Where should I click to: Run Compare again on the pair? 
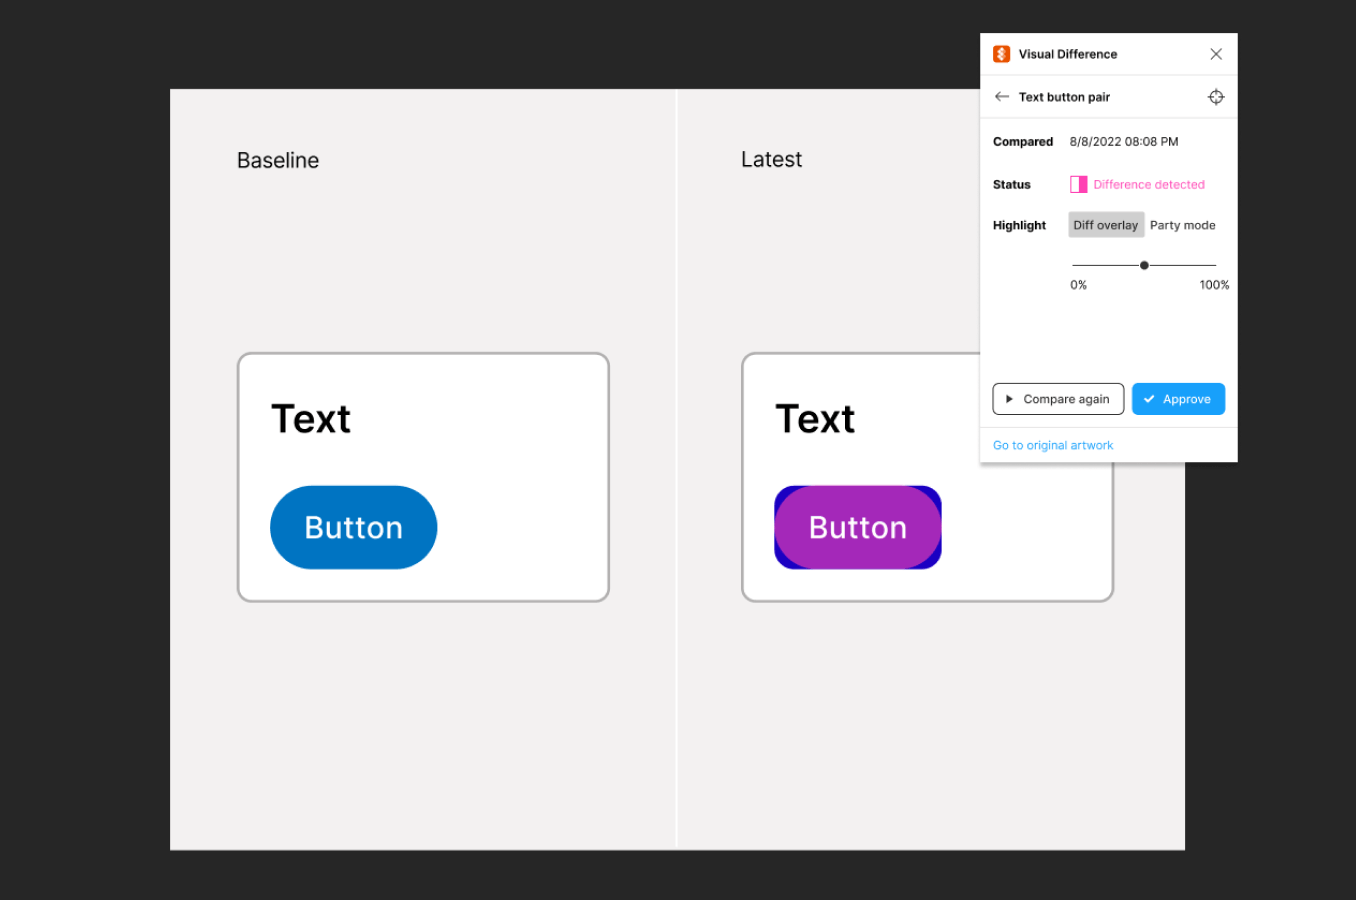[1058, 398]
